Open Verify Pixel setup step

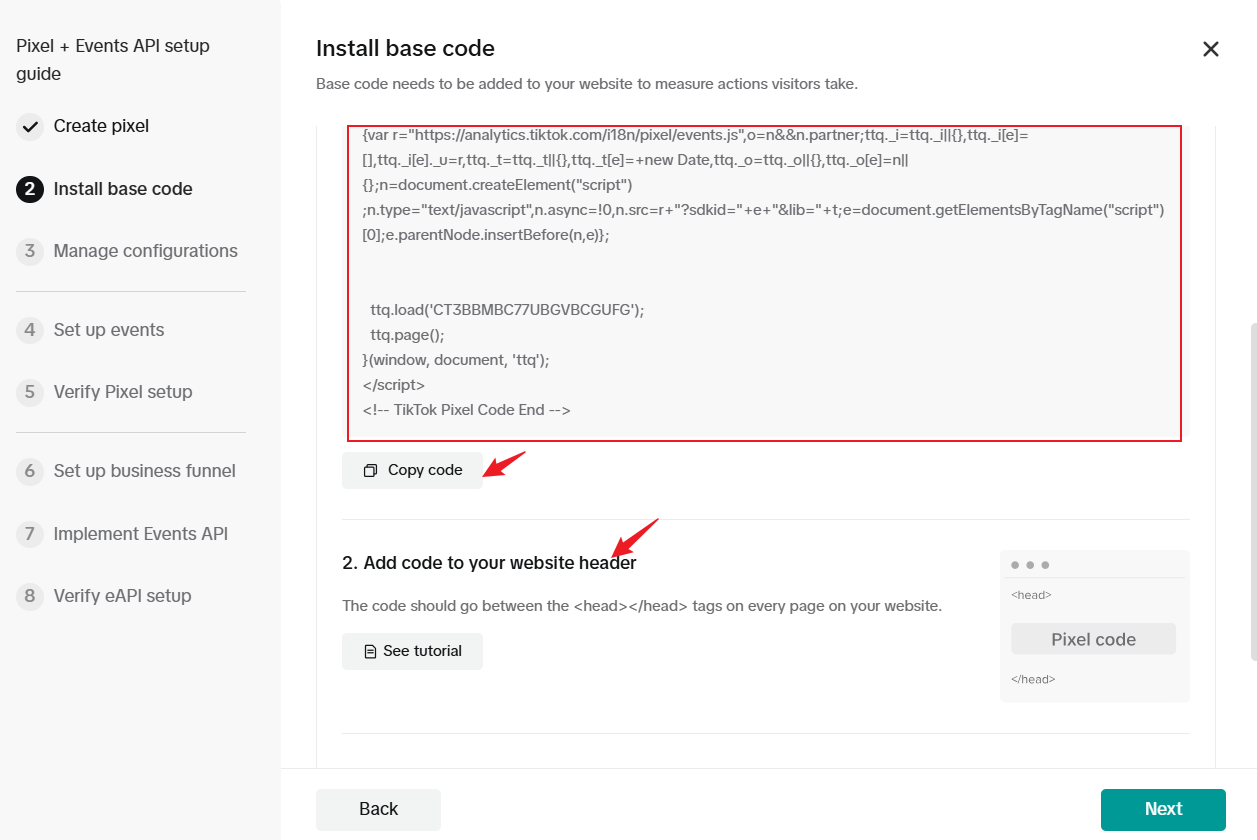click(123, 392)
